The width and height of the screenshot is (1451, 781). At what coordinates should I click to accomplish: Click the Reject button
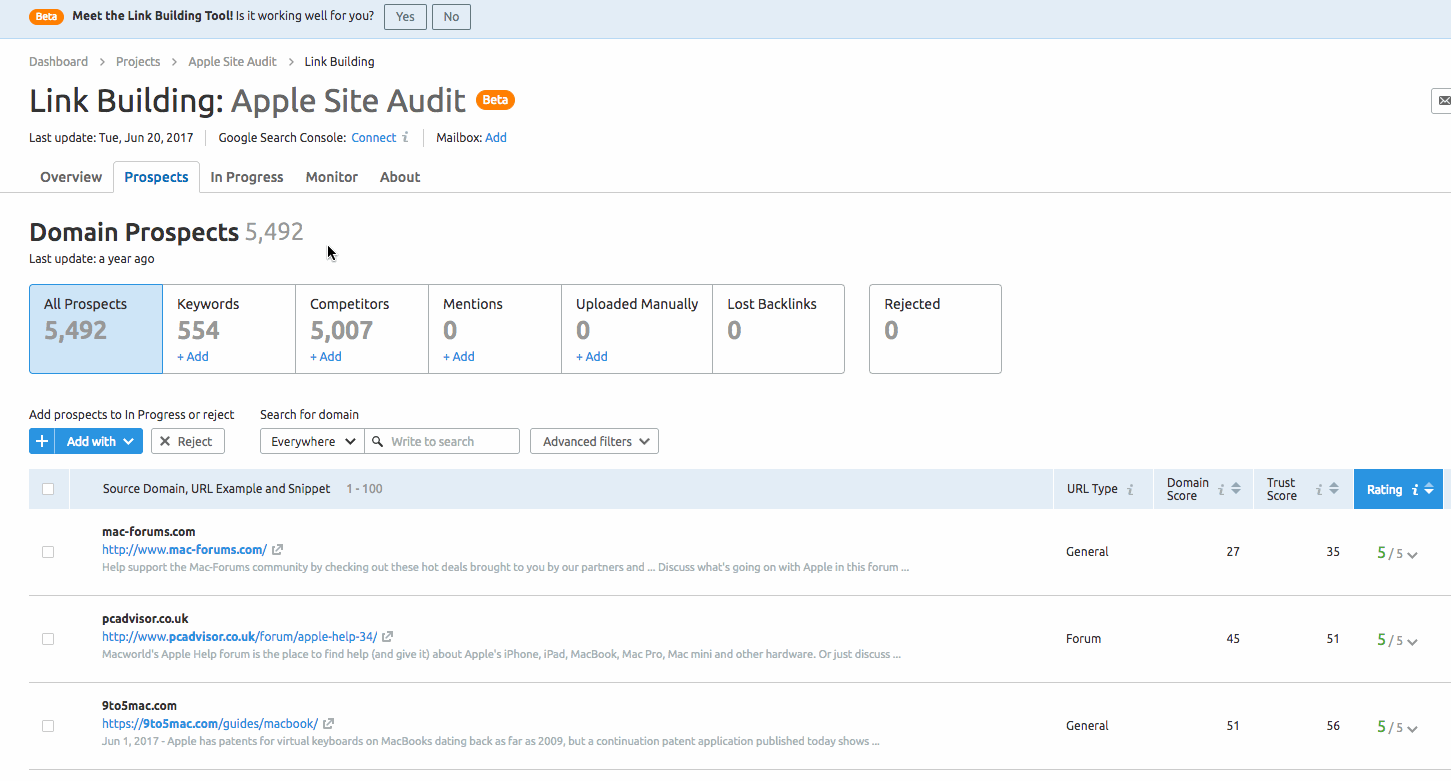[187, 440]
